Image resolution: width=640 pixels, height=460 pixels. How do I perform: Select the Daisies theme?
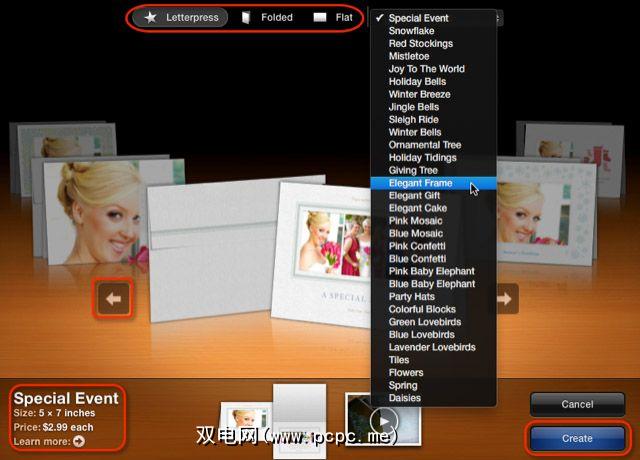pos(433,398)
